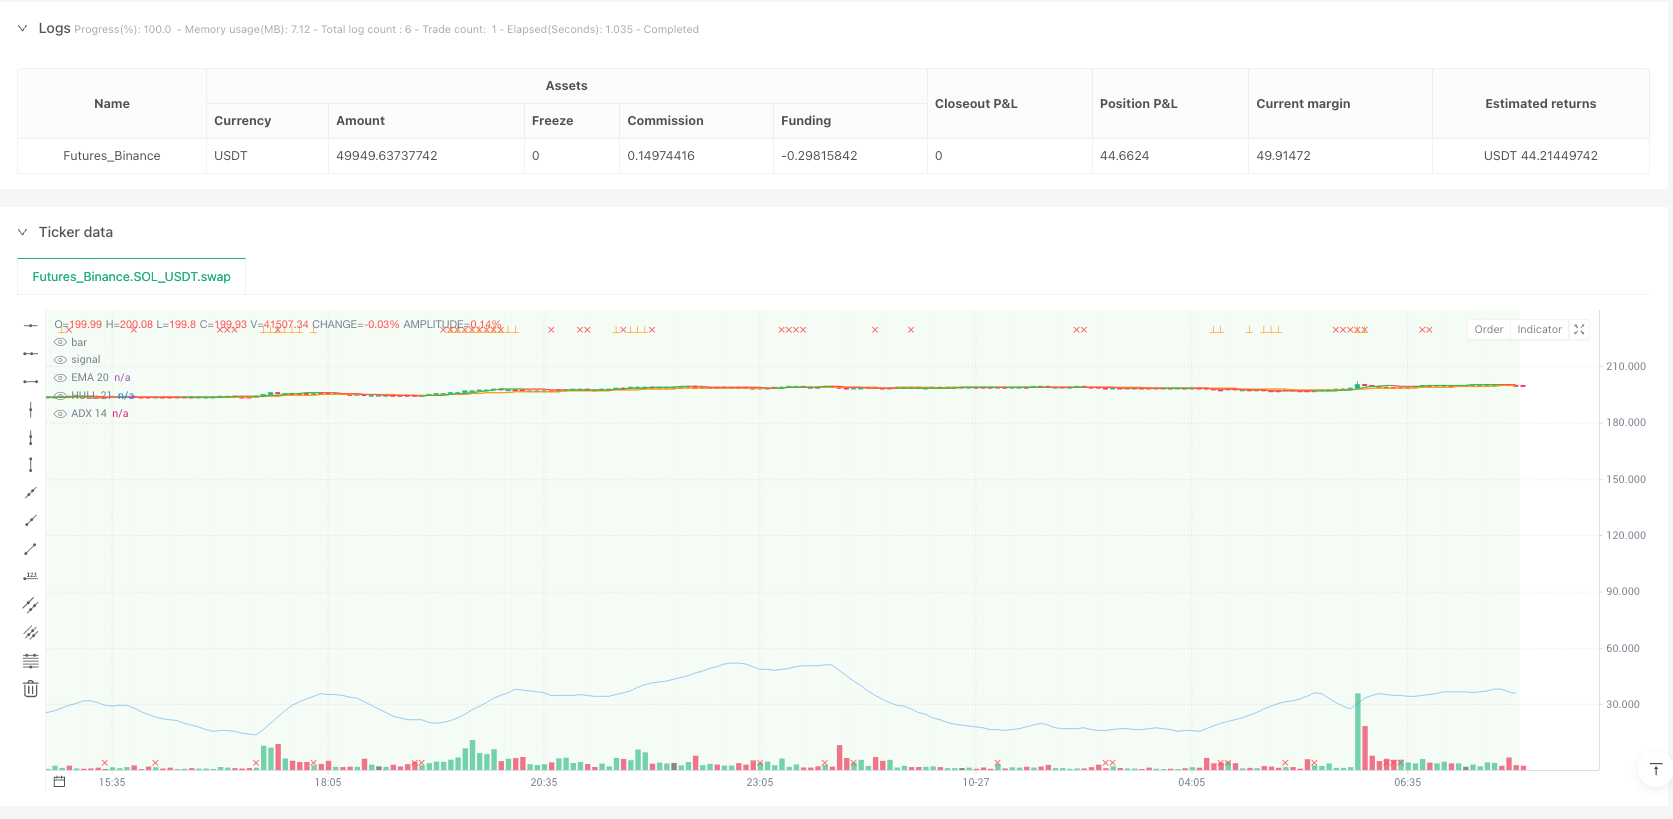Collapse the Logs section
This screenshot has height=819, width=1673.
click(x=22, y=29)
